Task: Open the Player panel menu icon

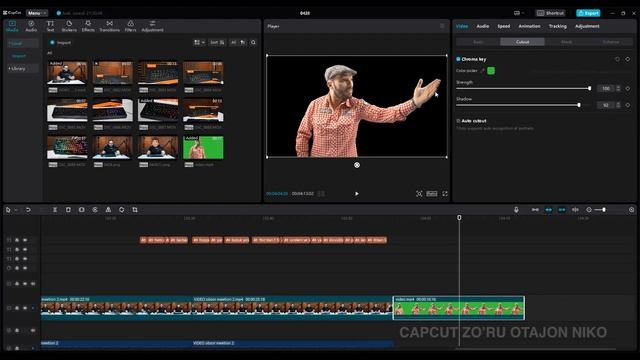Action: pyautogui.click(x=442, y=26)
